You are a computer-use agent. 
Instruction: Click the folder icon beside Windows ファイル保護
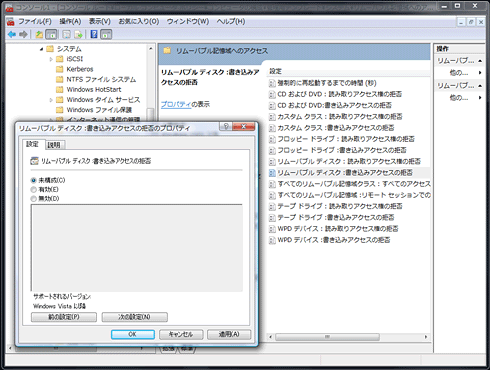click(60, 110)
